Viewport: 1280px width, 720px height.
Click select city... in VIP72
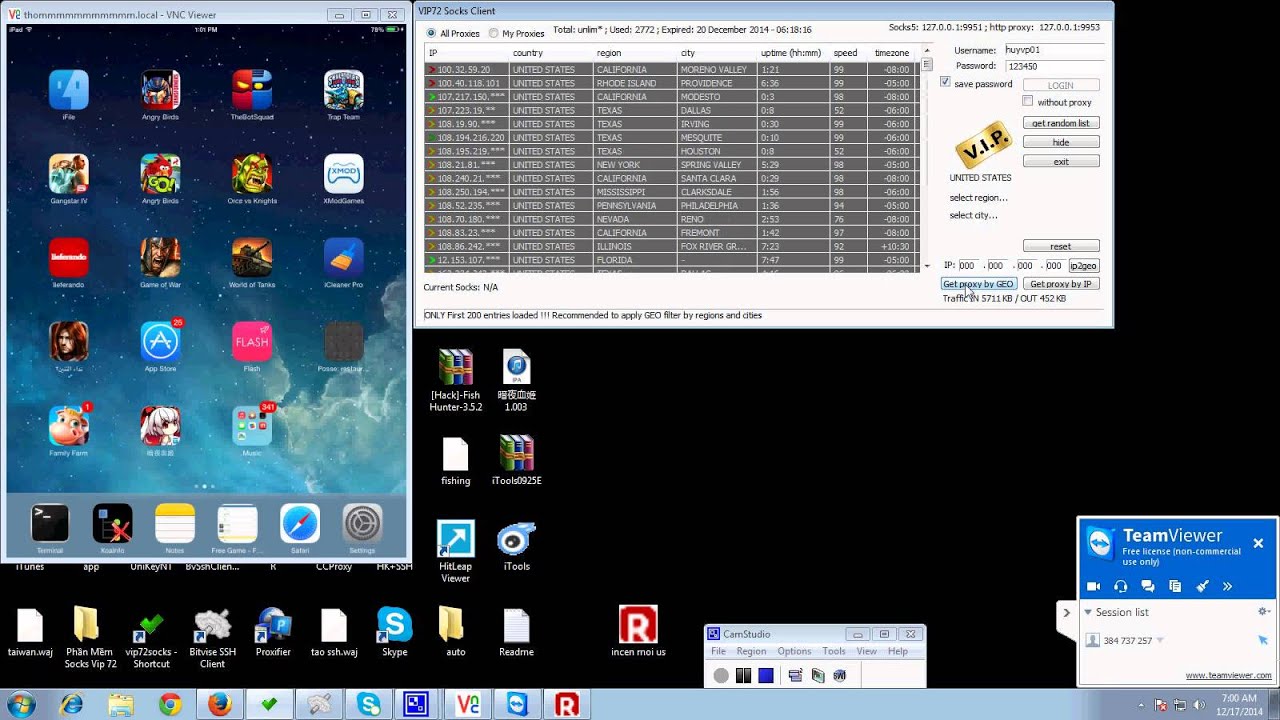coord(973,215)
